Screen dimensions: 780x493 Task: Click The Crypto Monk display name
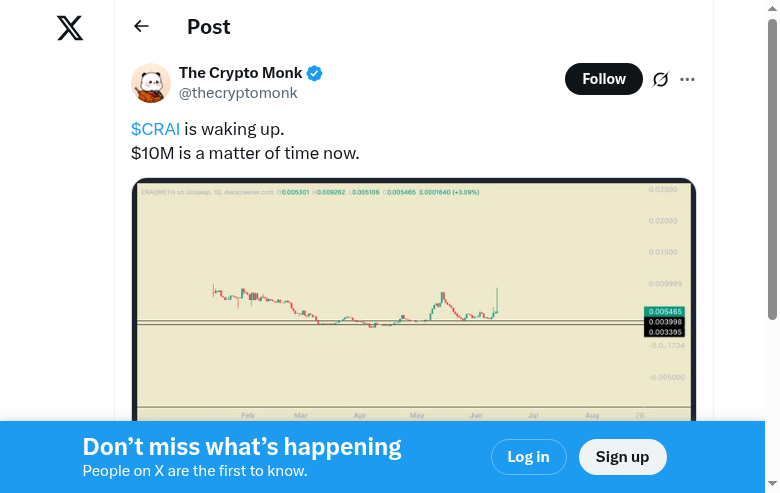coord(240,73)
